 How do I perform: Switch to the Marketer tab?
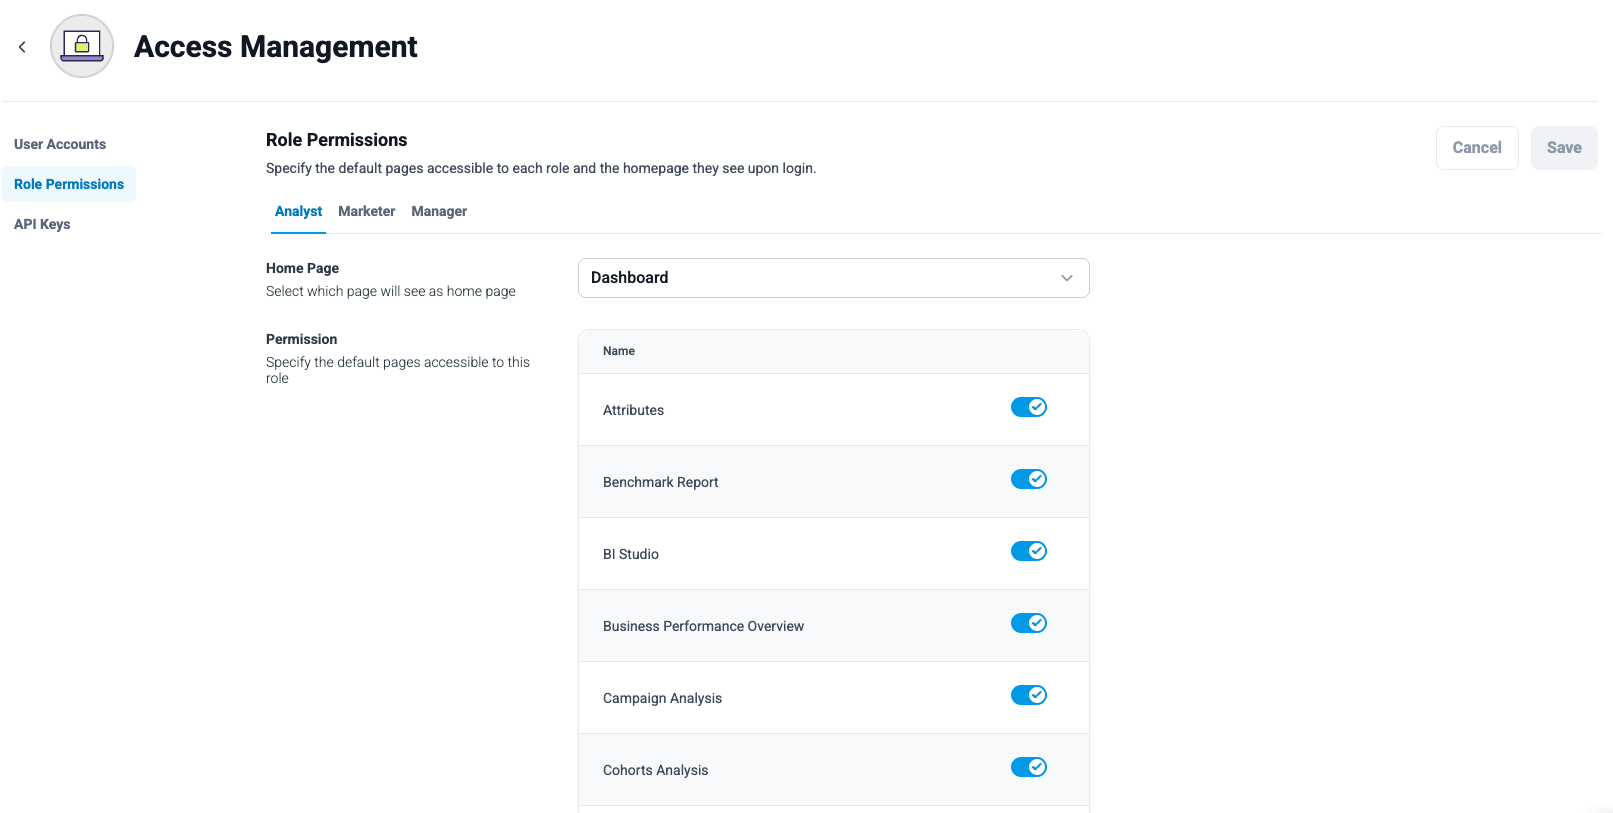366,211
